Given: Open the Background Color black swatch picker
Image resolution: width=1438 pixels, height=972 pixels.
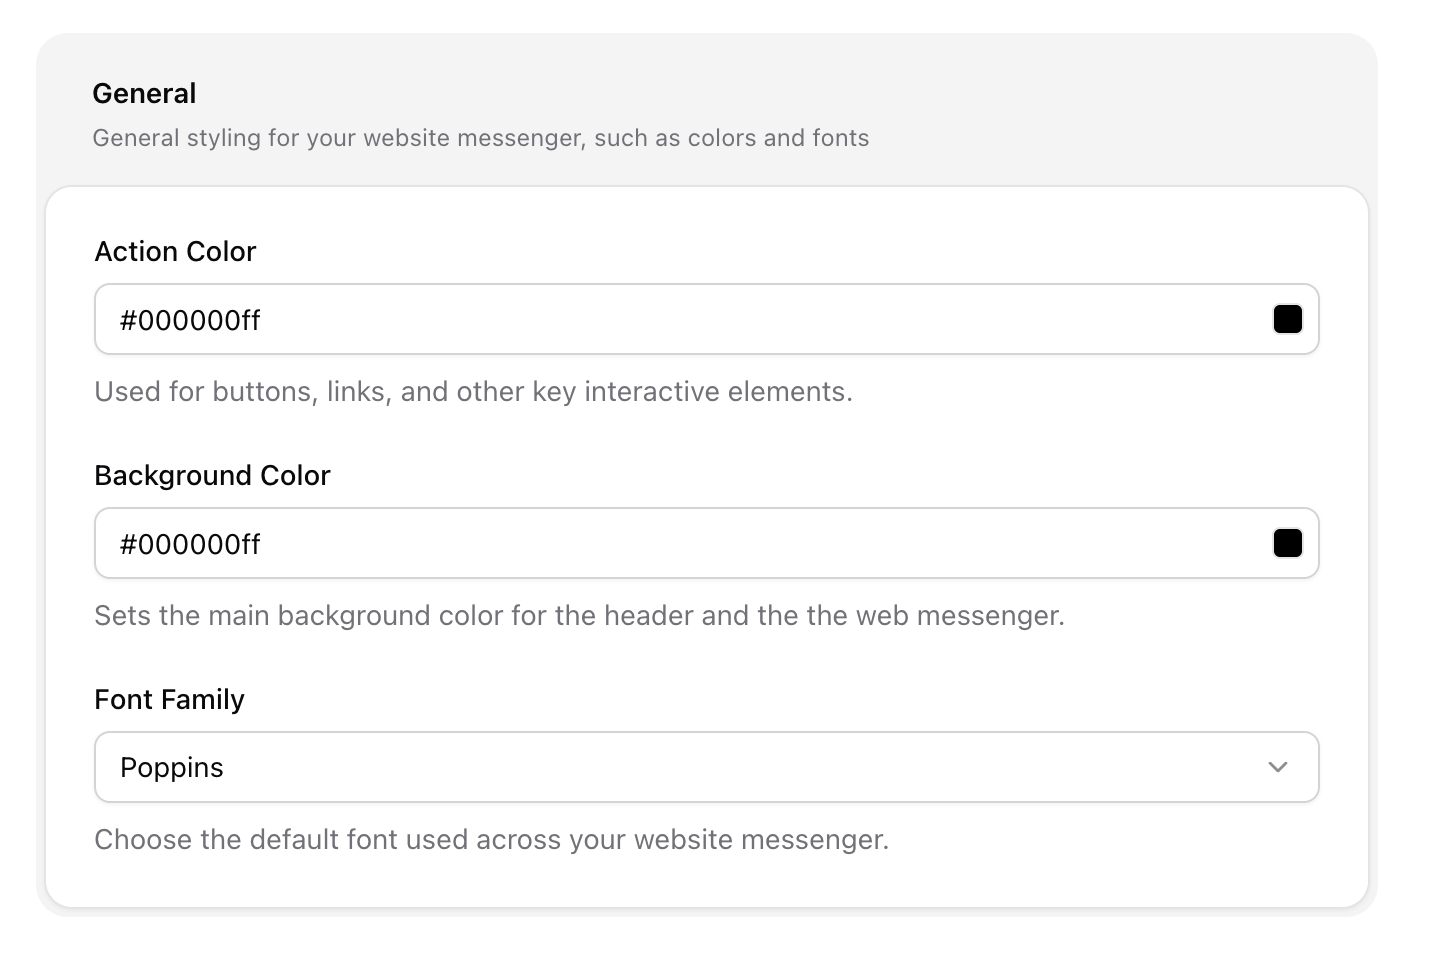Looking at the screenshot, I should coord(1287,543).
